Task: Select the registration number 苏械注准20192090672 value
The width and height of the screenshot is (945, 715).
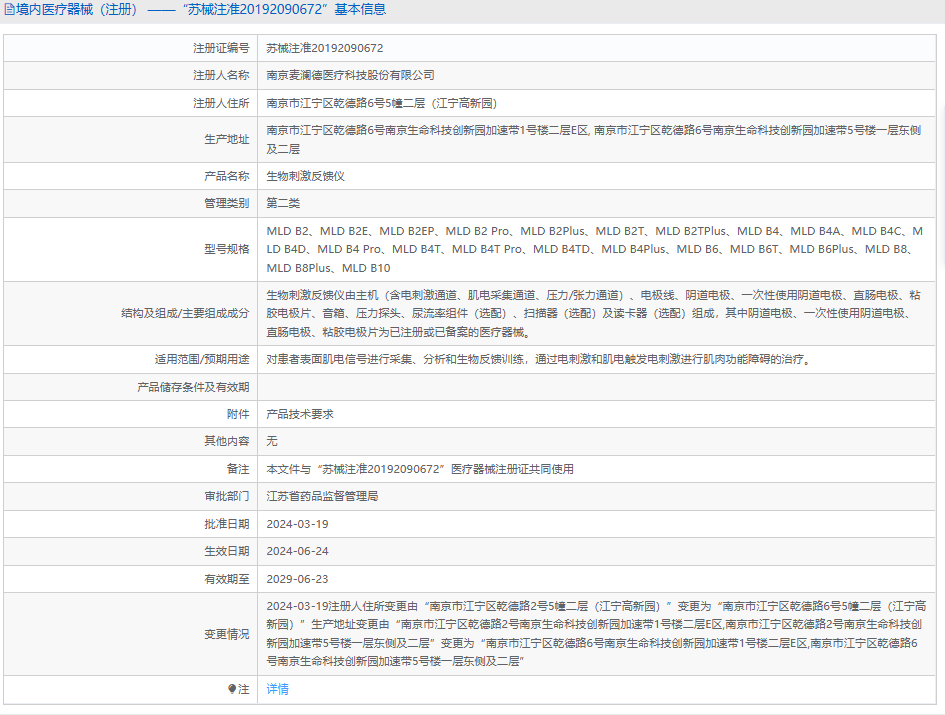Action: [x=325, y=48]
